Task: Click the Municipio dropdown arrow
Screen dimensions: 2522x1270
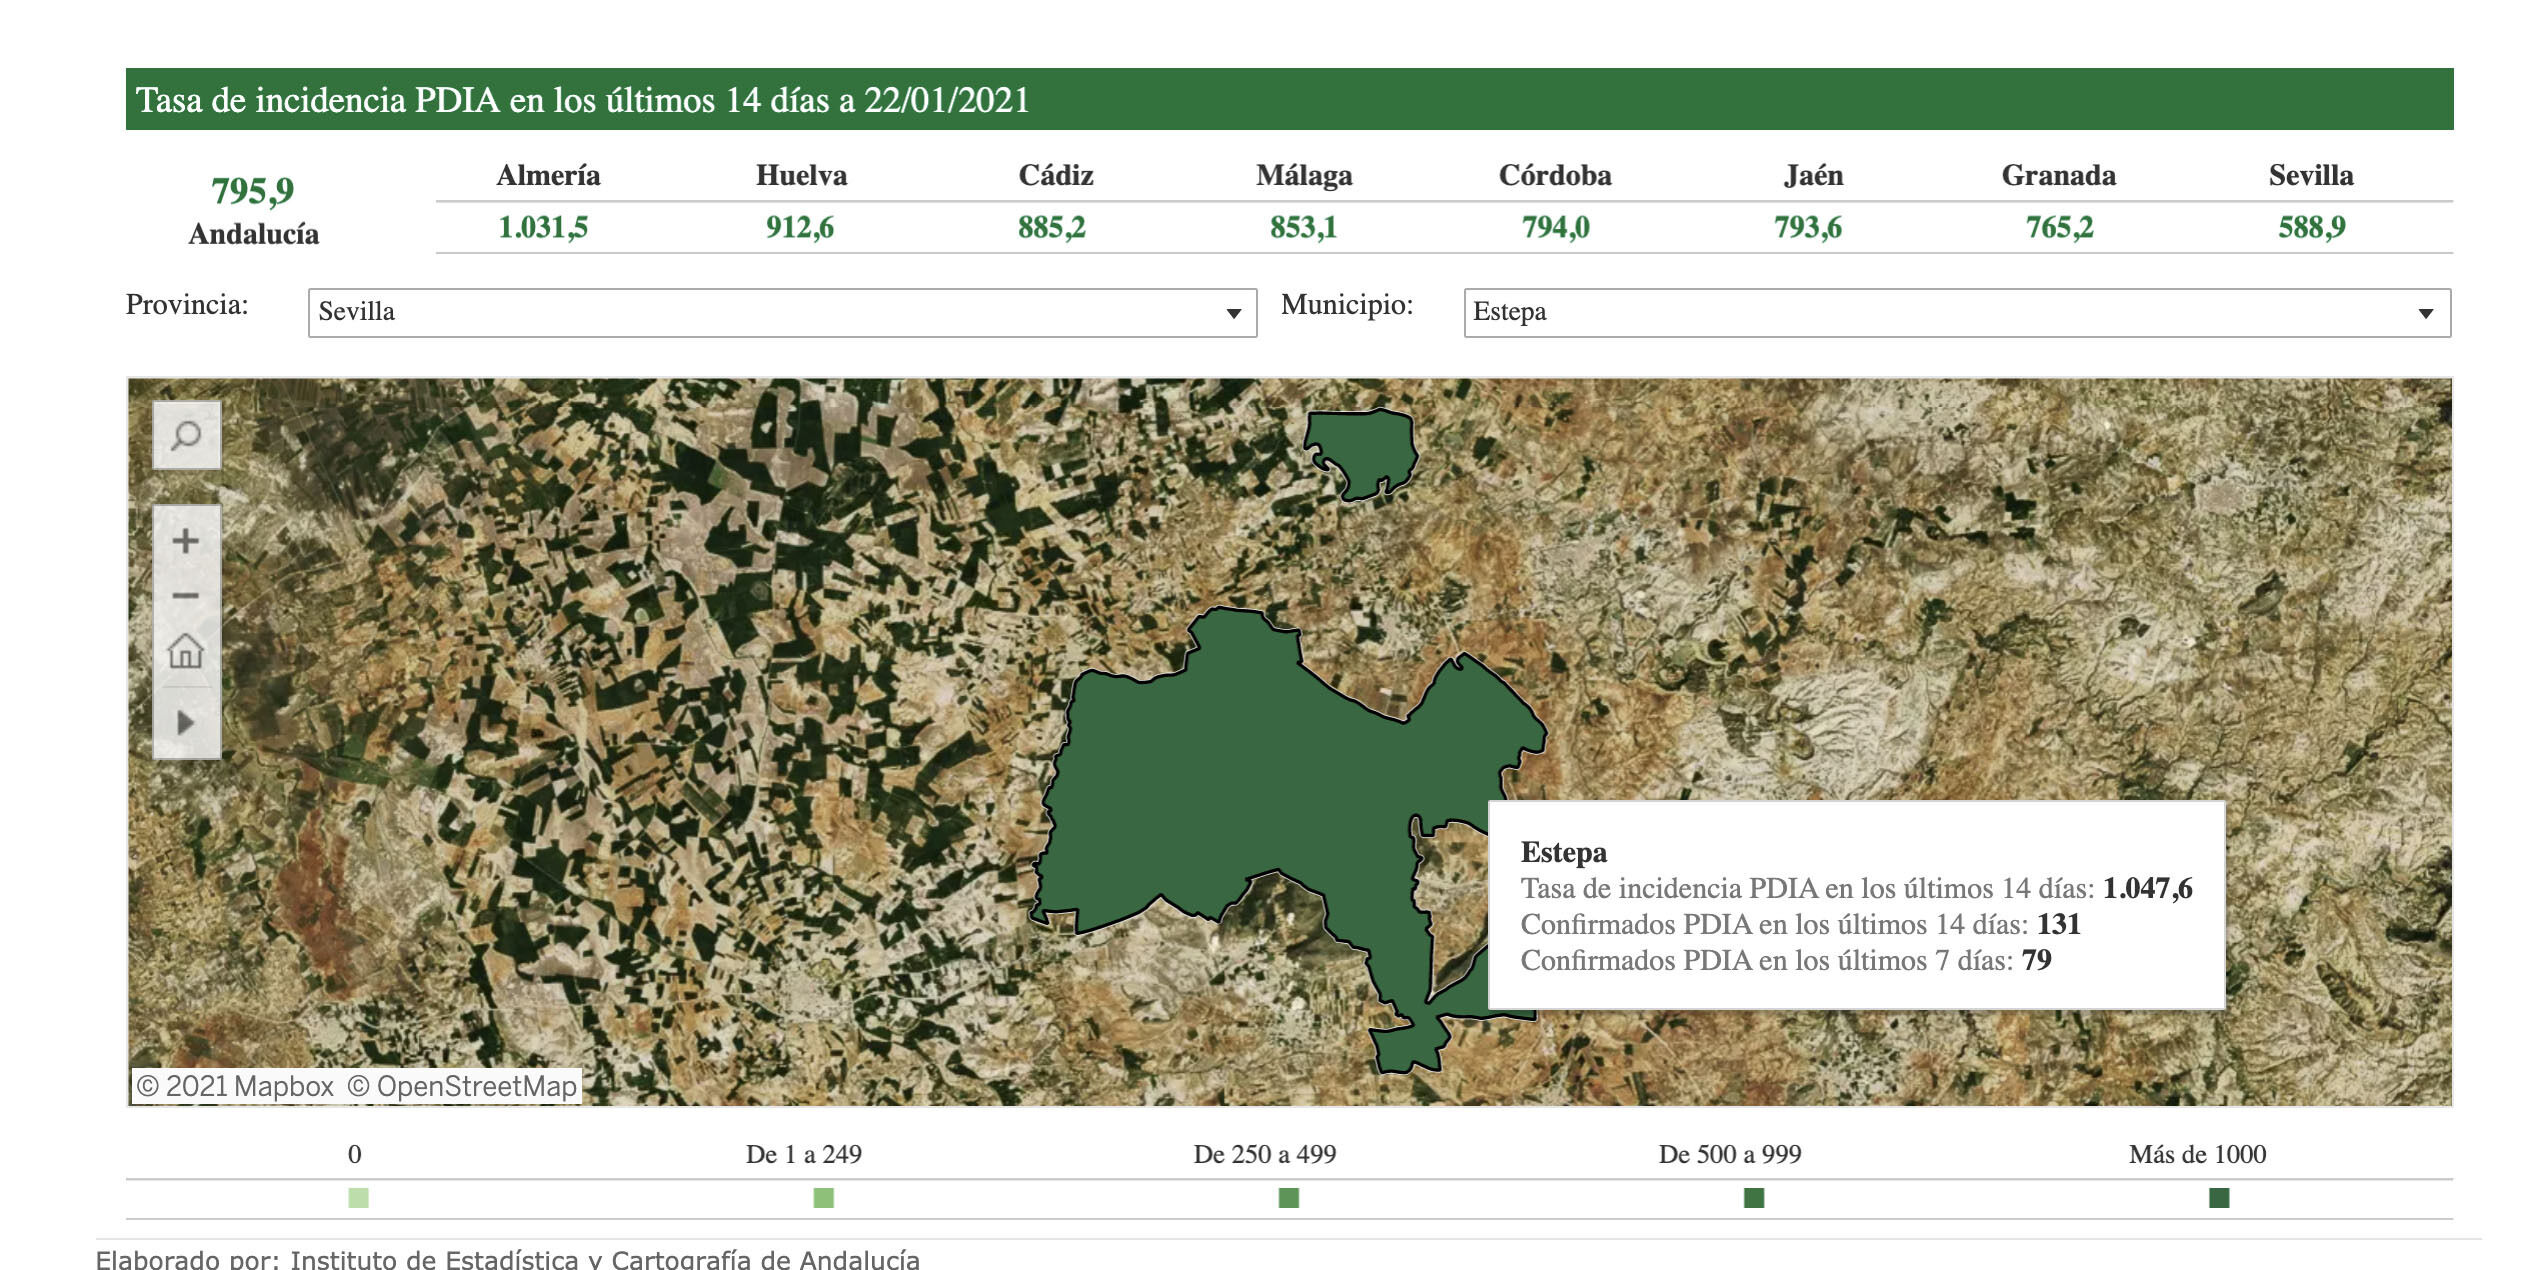Action: coord(2425,314)
